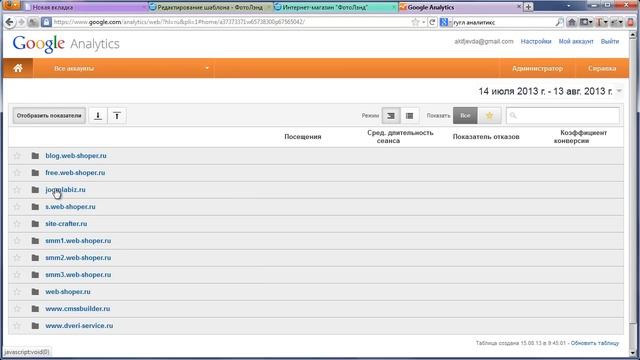Switch to hierarchical tree view mode
Screen dimensions: 640x360
tap(391, 116)
